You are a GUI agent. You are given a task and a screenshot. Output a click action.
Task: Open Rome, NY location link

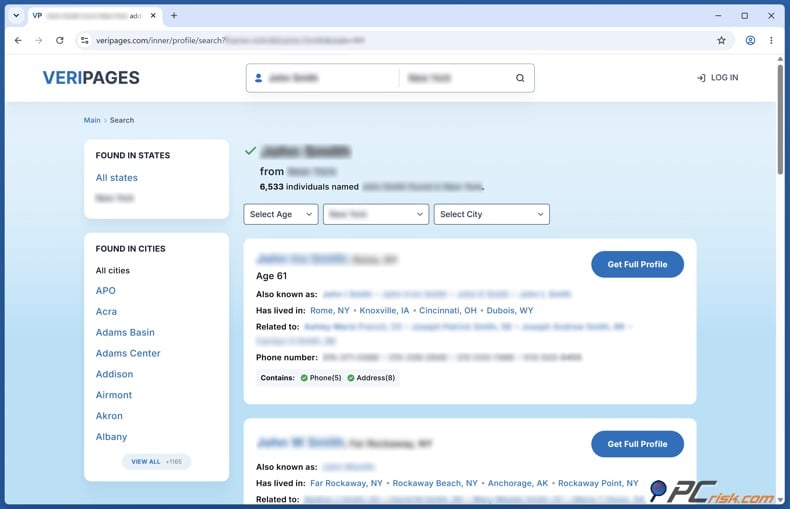point(330,310)
